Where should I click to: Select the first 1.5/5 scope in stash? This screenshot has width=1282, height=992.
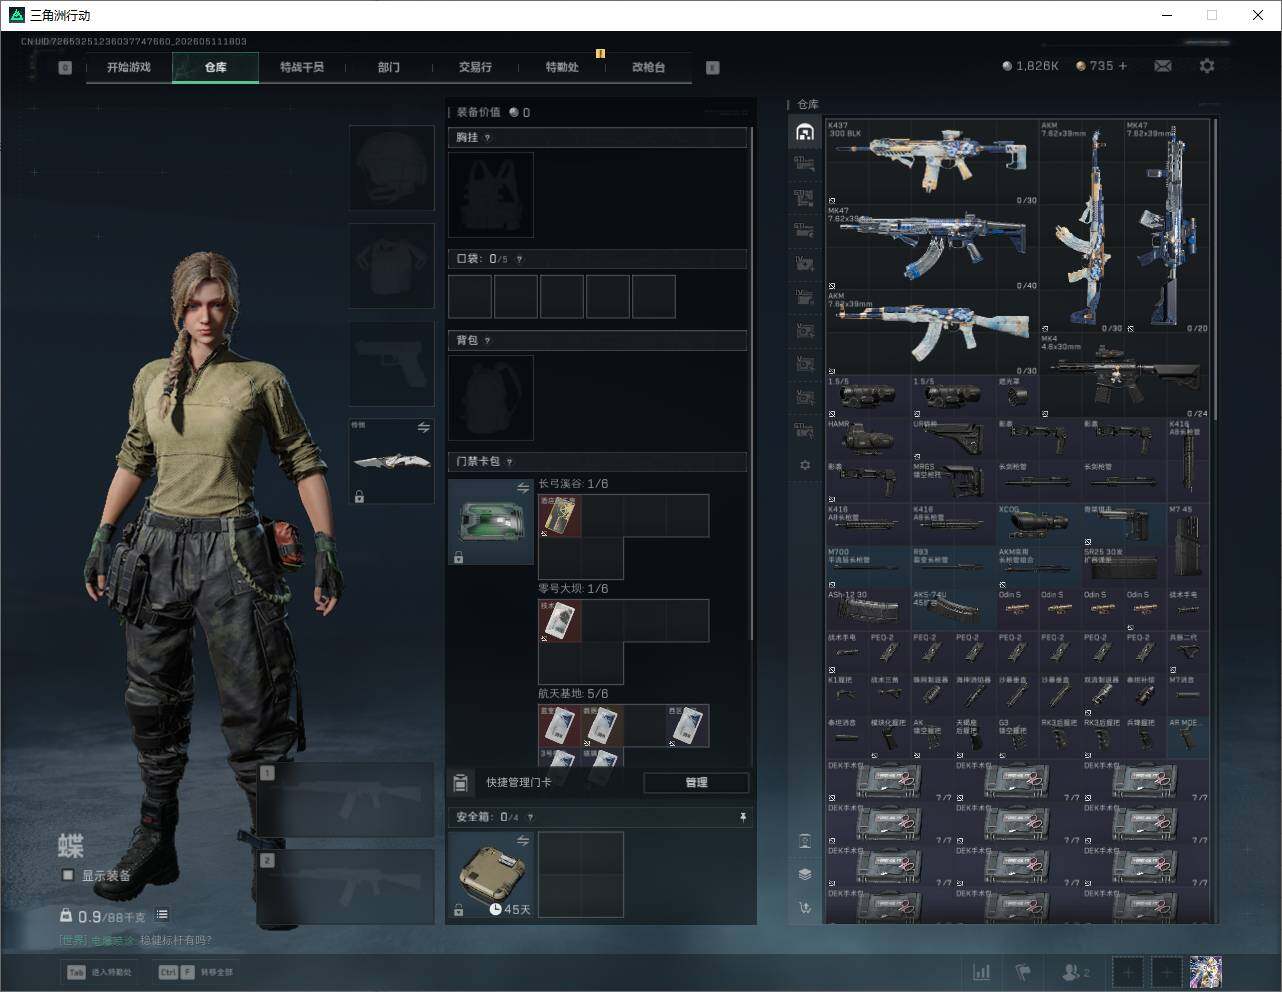868,397
